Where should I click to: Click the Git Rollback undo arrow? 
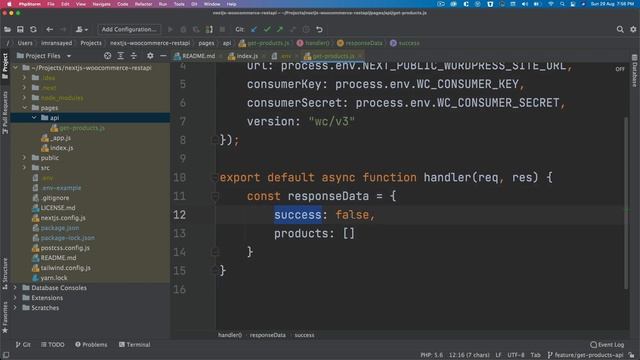tap(319, 29)
